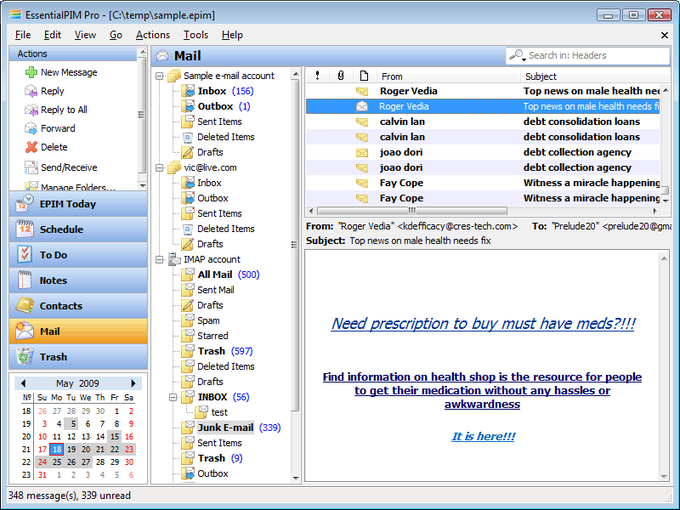Click the Sample e-mail account folder icon
Viewport: 680px width, 510px height.
point(174,75)
